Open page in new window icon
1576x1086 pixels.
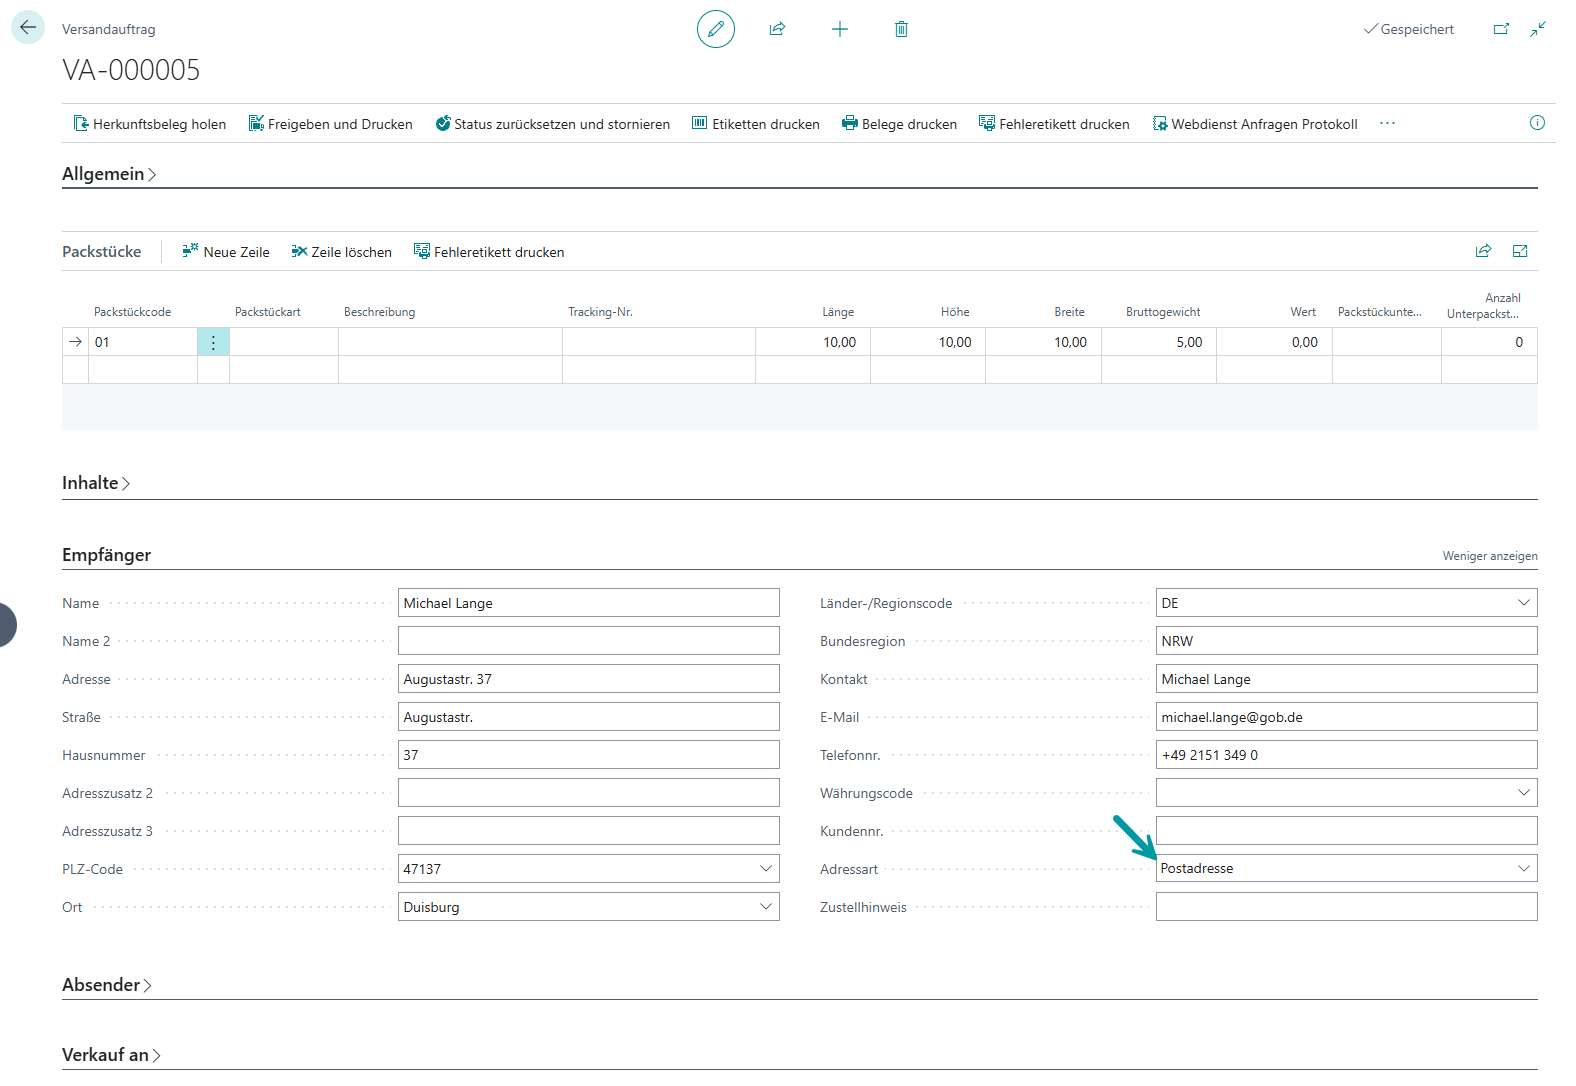coord(1501,29)
